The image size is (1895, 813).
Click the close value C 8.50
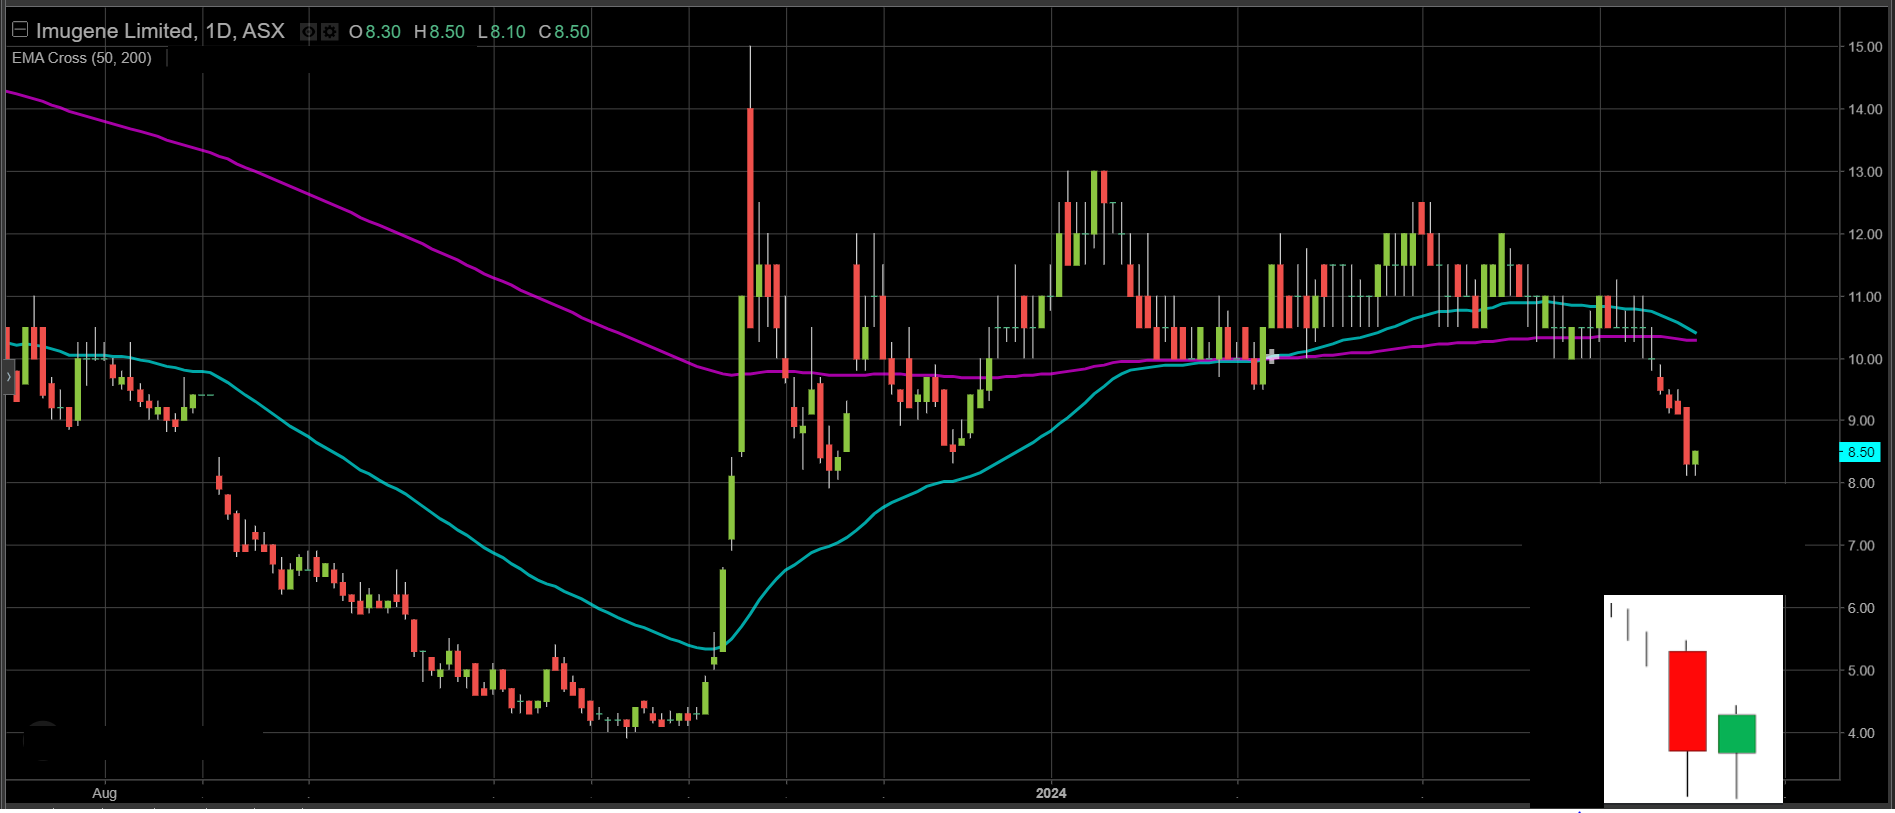pyautogui.click(x=564, y=32)
